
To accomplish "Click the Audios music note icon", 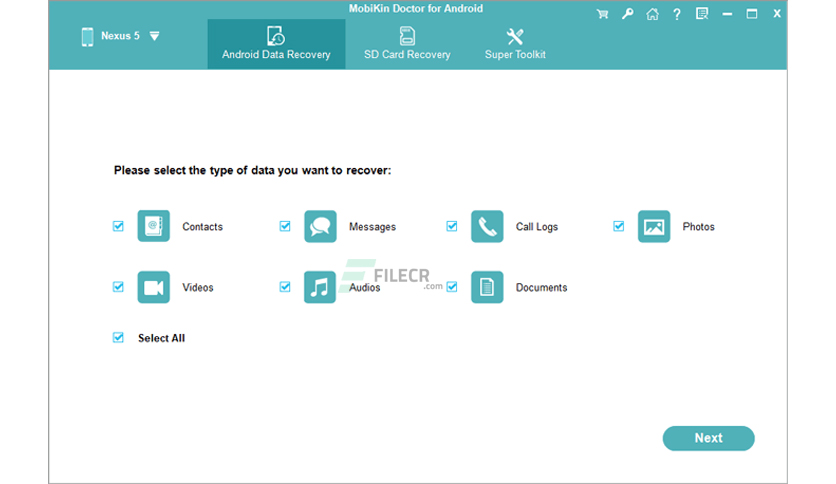I will 320,287.
